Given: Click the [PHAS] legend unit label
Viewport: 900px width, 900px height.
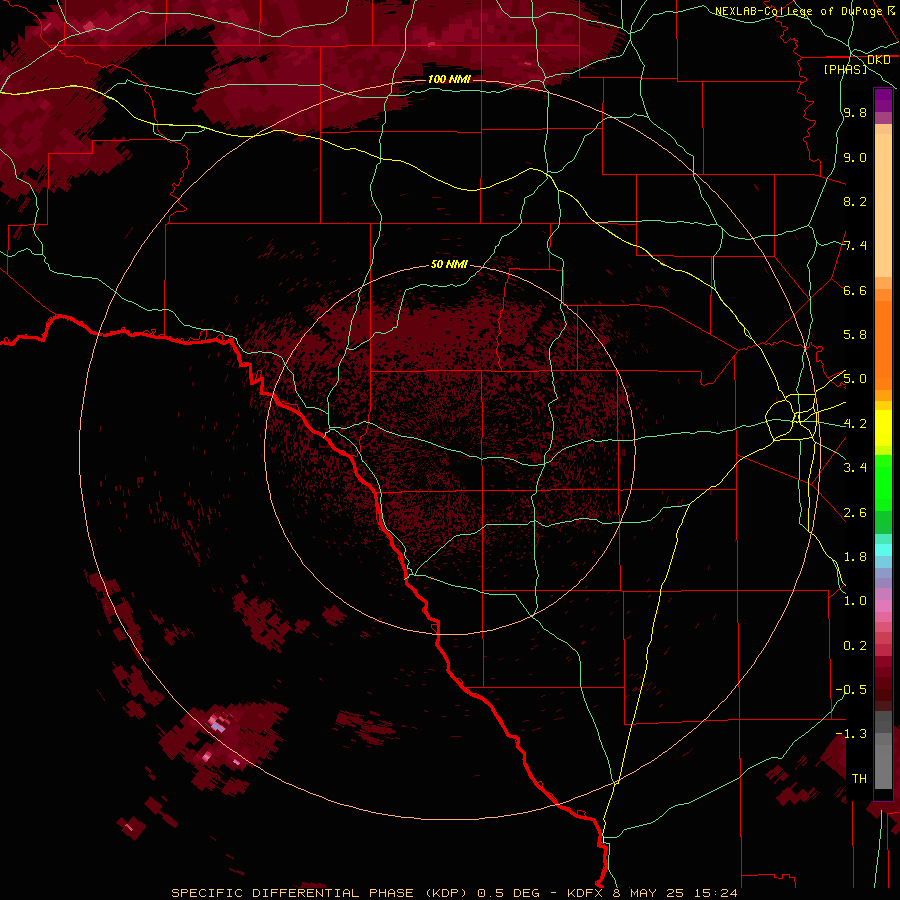Looking at the screenshot, I should tap(845, 70).
